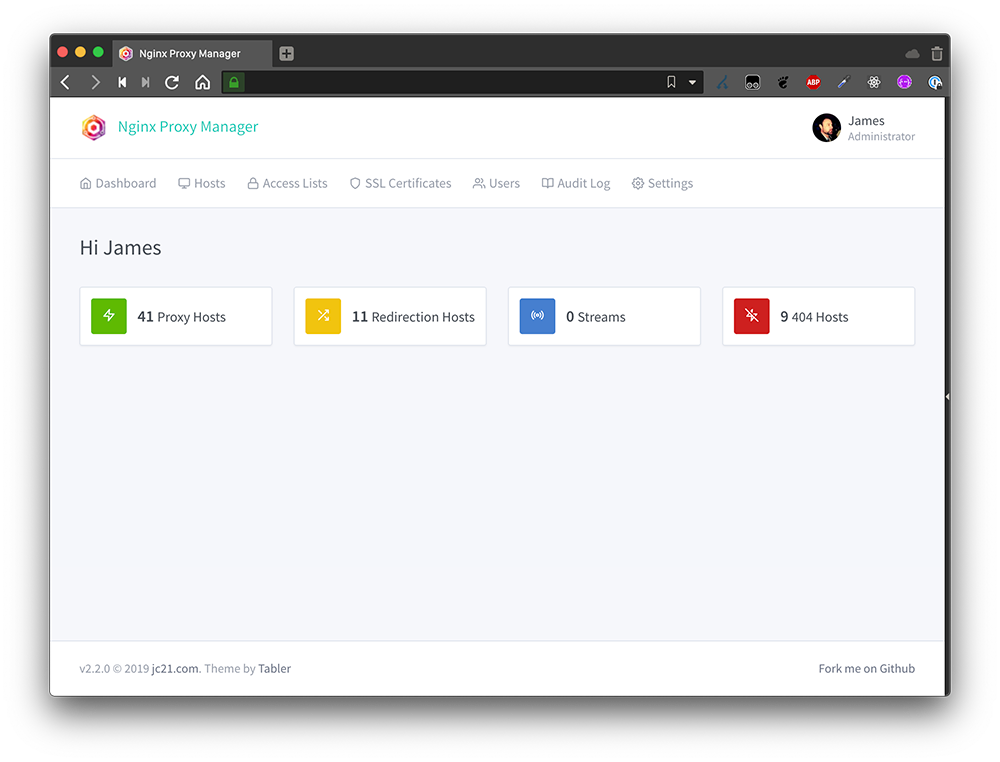Click the page reload icon
The image size is (1000, 762).
tap(171, 82)
